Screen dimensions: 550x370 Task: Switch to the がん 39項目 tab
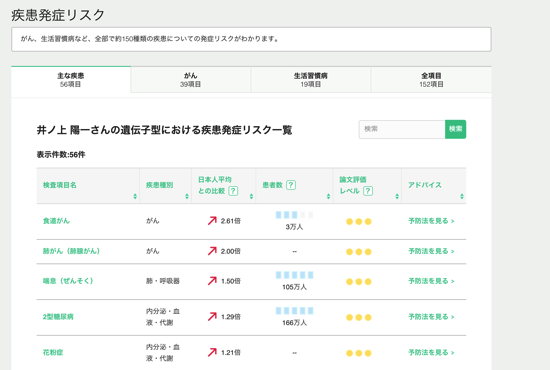(x=190, y=80)
